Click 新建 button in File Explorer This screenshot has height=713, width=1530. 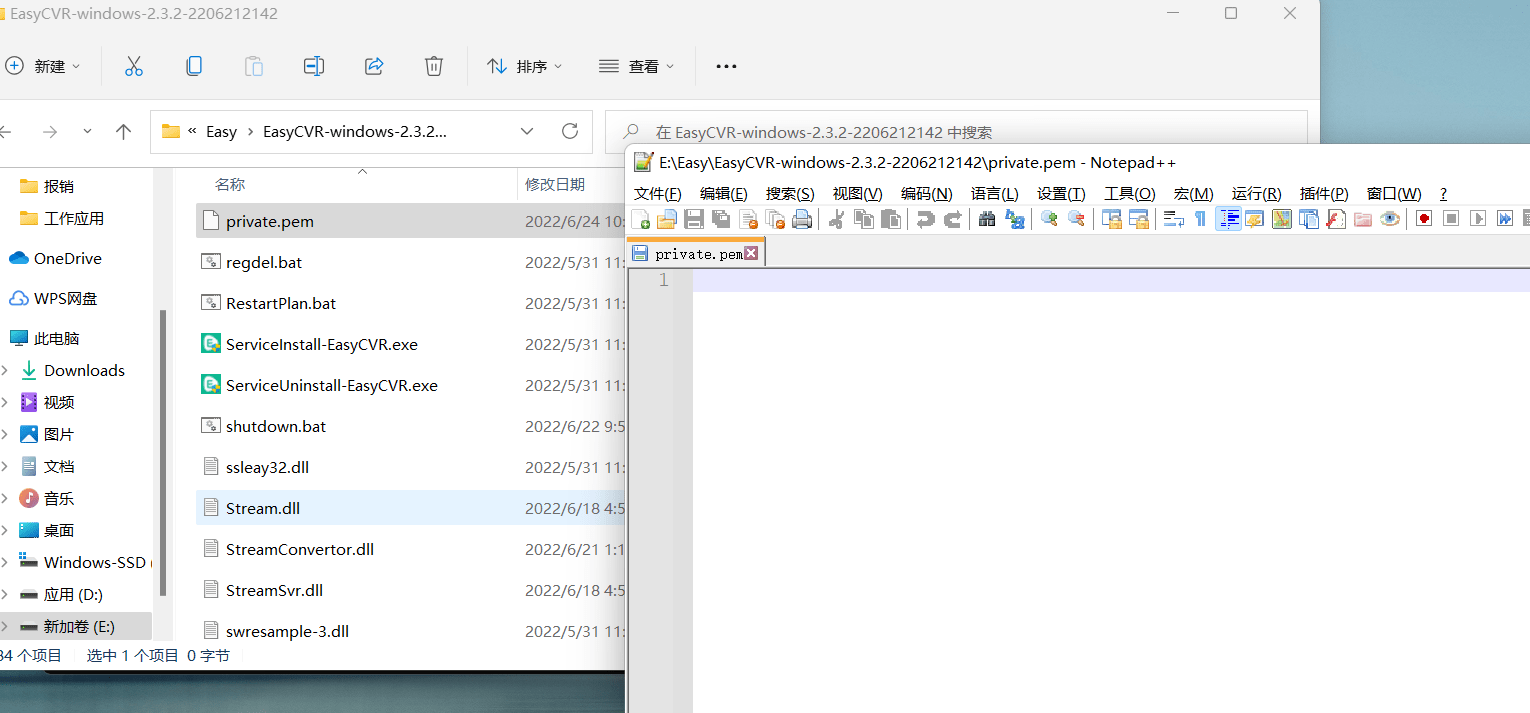[x=43, y=66]
